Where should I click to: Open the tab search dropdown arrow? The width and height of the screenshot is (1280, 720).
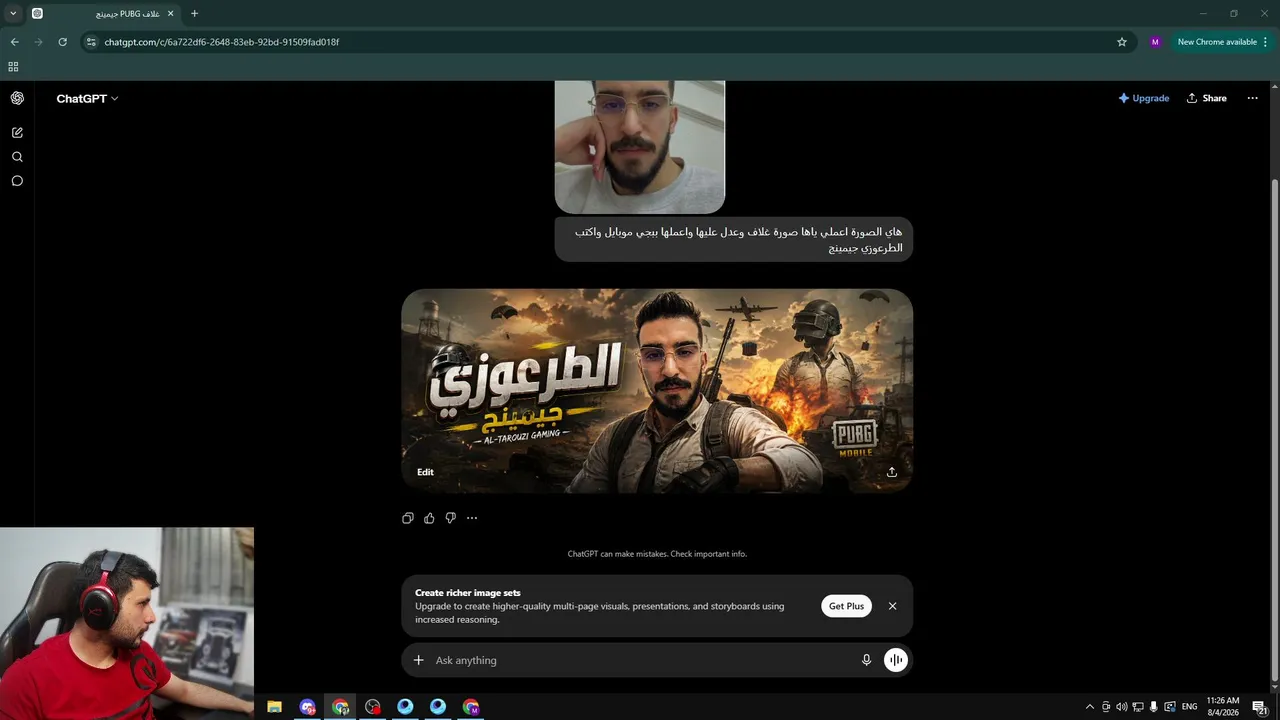click(x=13, y=14)
